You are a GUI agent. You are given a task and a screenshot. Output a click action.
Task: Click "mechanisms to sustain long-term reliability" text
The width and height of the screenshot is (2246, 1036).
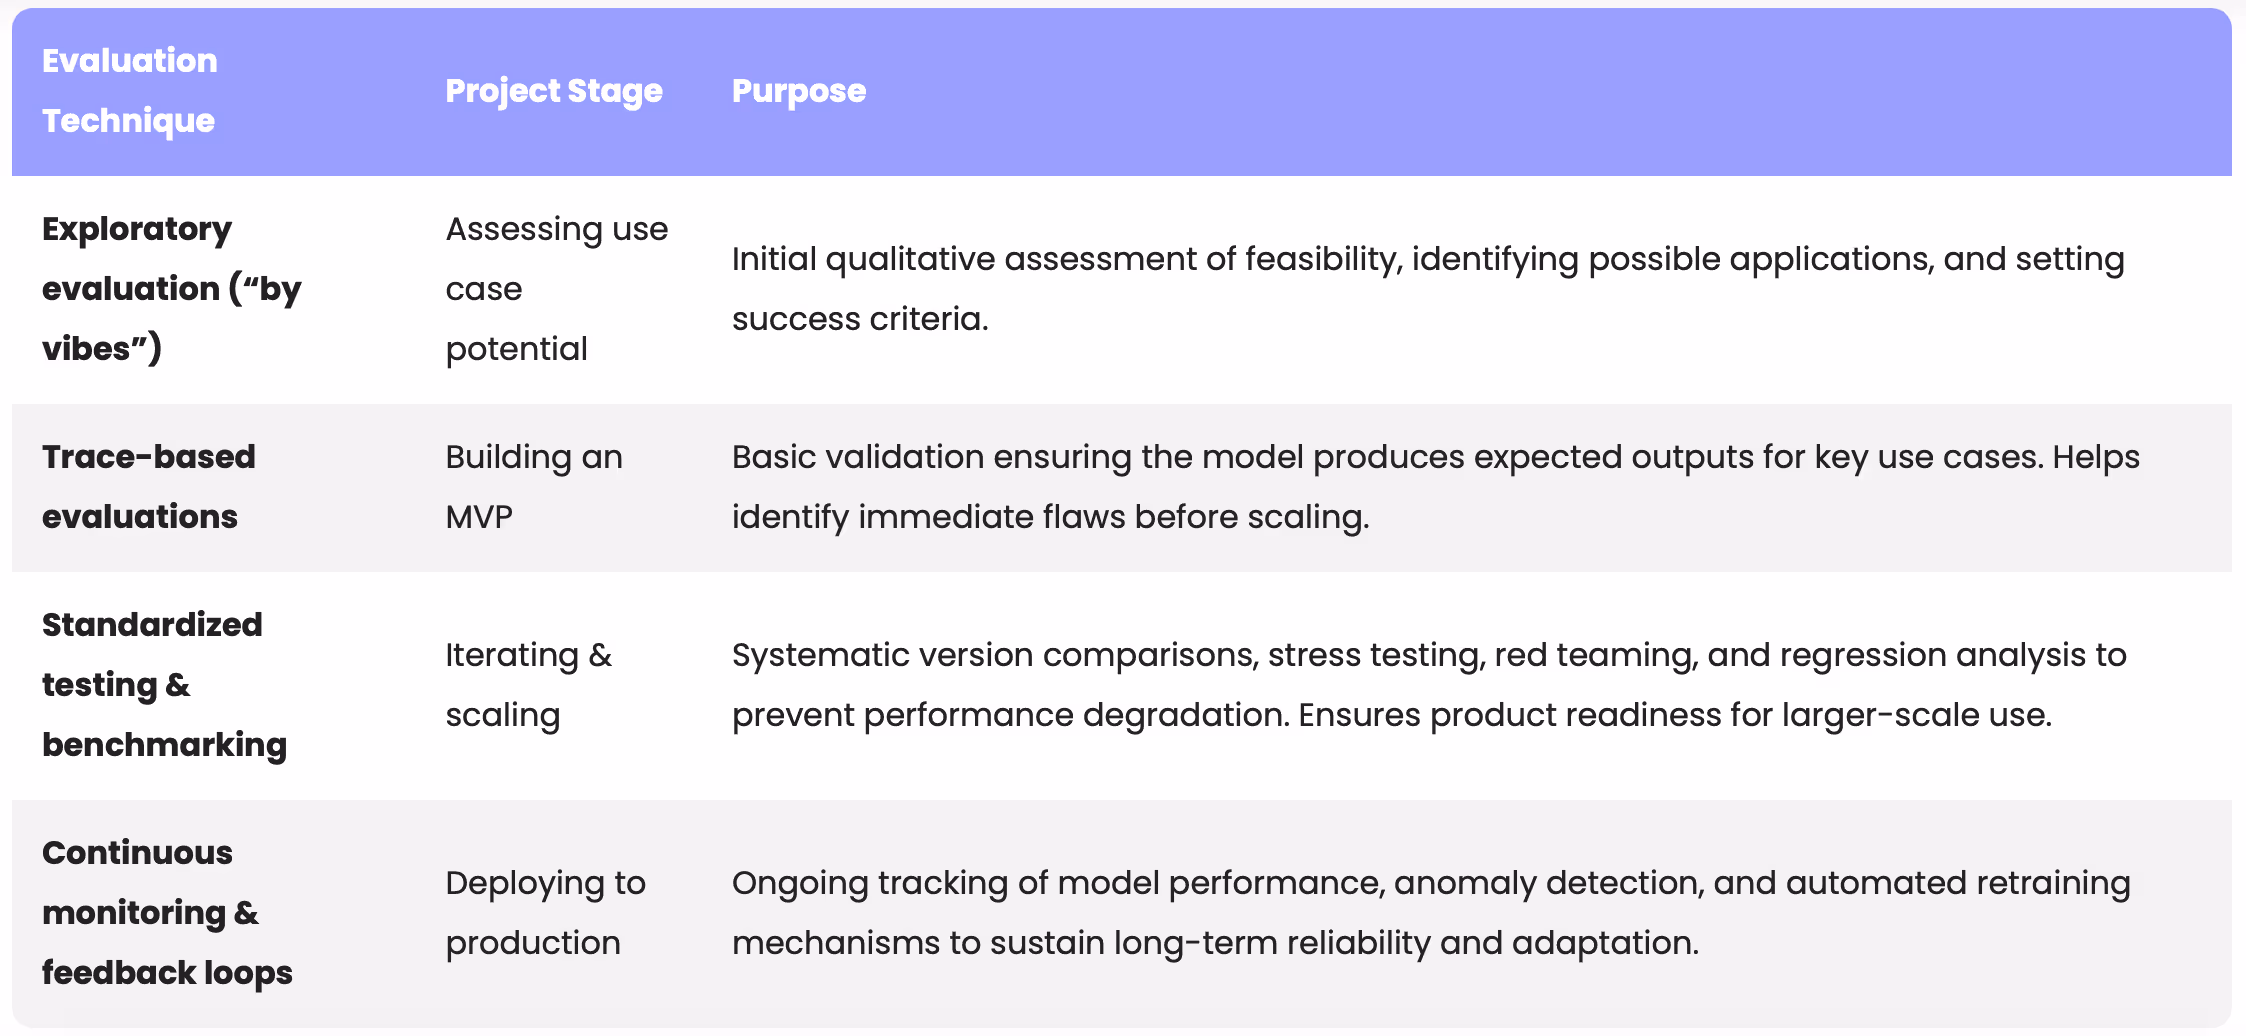pyautogui.click(x=1105, y=943)
